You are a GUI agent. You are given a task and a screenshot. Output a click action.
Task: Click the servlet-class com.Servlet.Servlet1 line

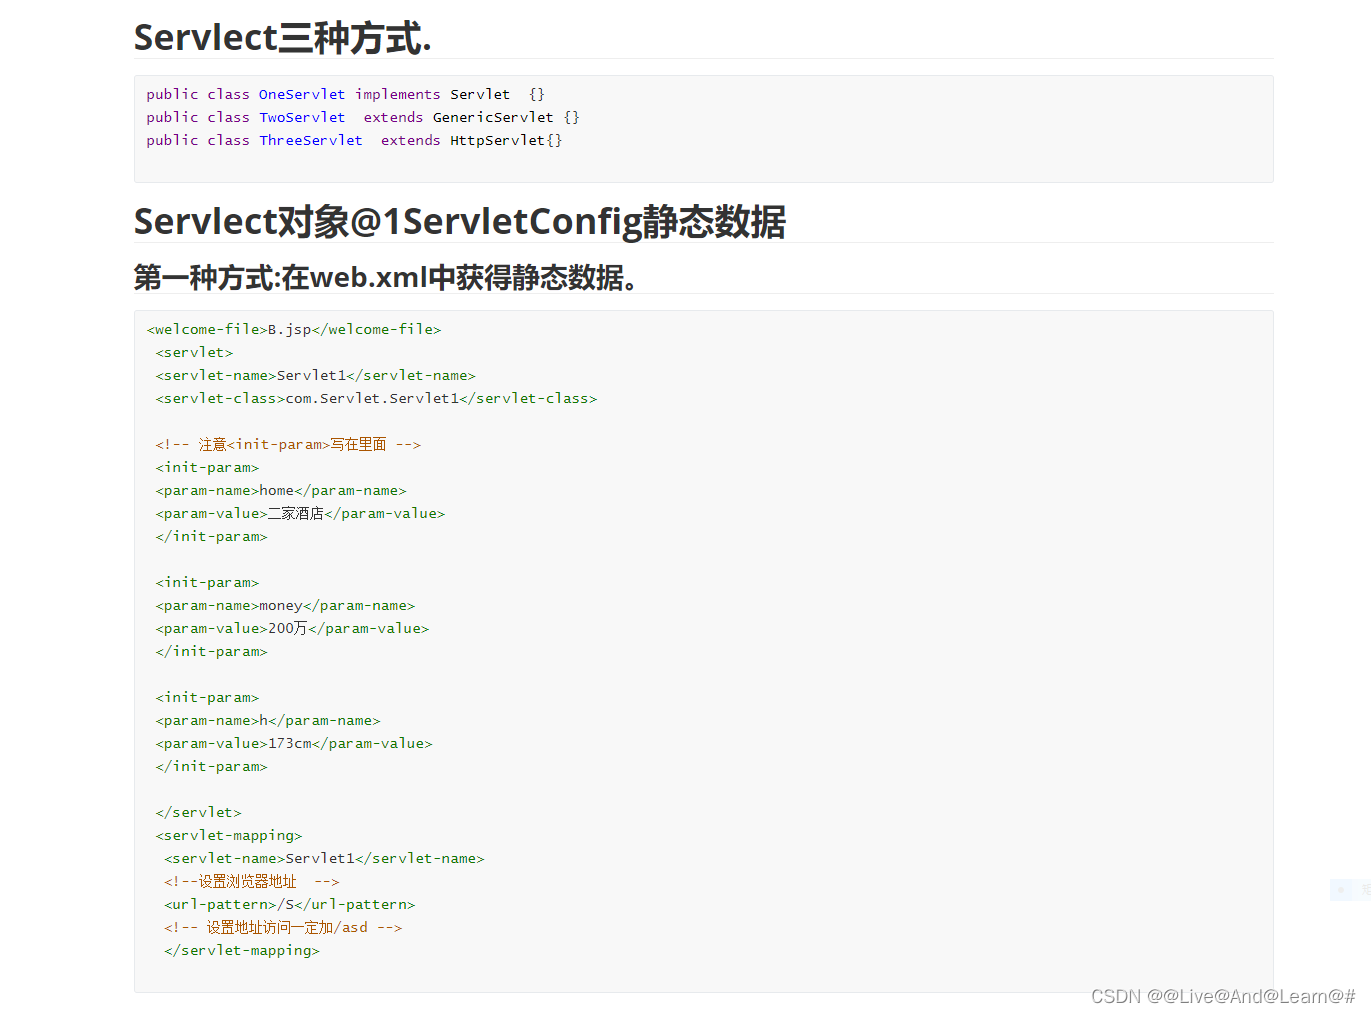376,398
